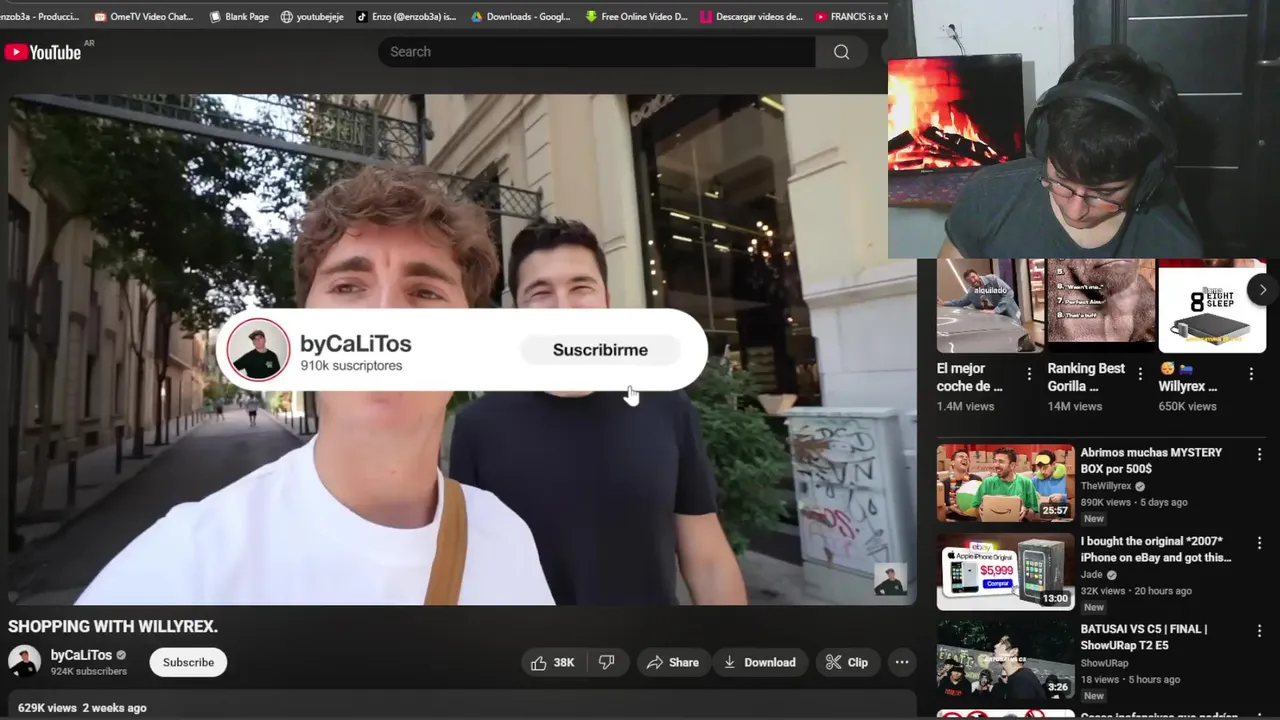
Task: Show next shorts with the right arrow
Action: click(x=1263, y=290)
